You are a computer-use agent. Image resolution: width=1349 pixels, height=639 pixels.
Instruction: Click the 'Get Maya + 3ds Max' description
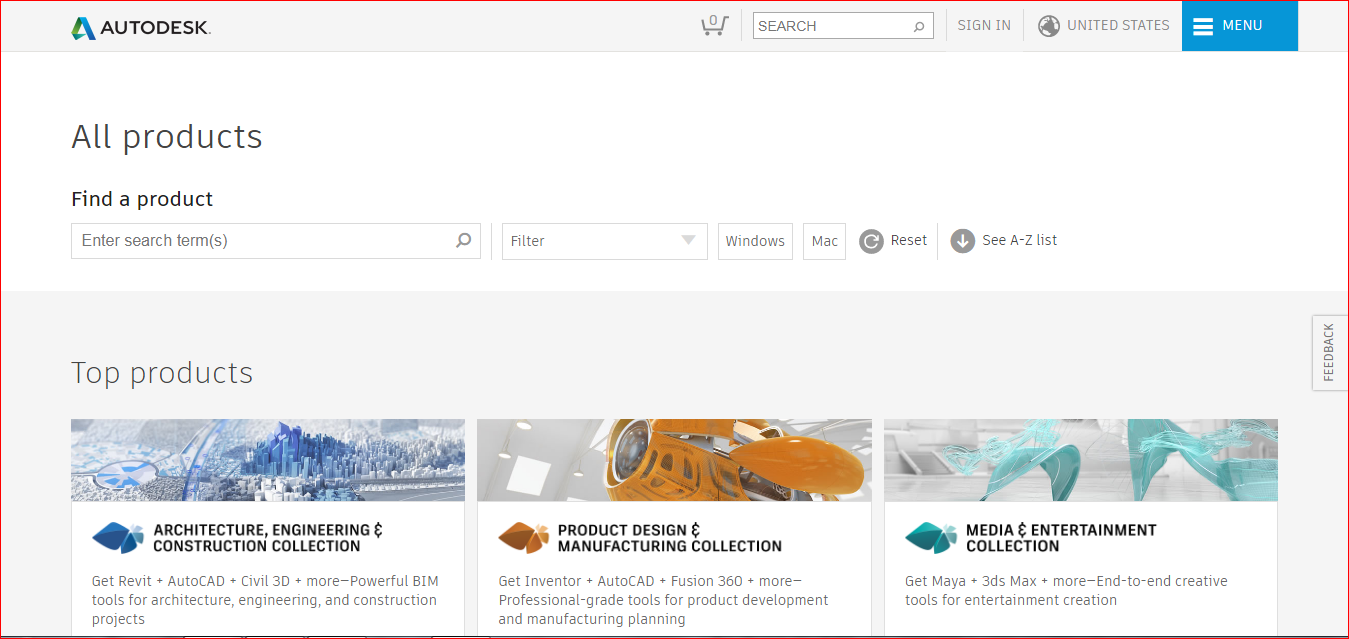[x=1066, y=591]
